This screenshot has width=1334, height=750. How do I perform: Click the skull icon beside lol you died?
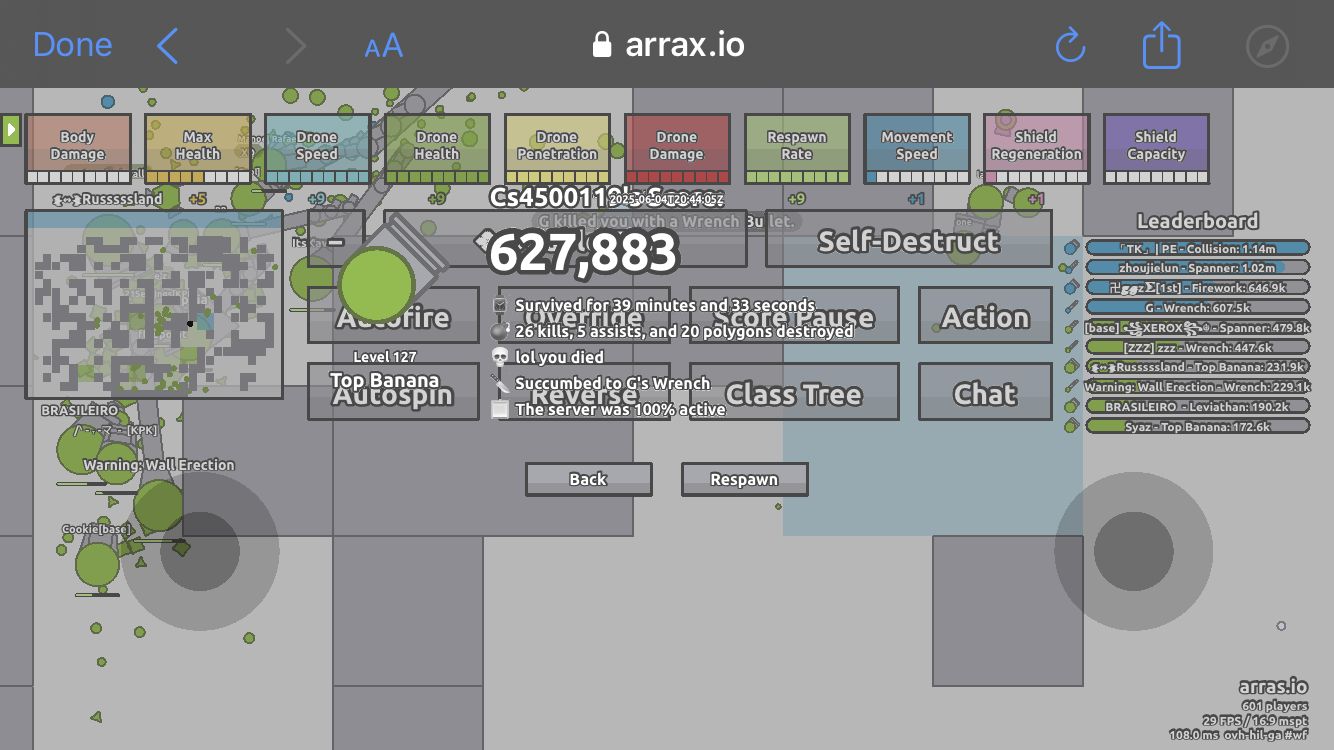500,357
